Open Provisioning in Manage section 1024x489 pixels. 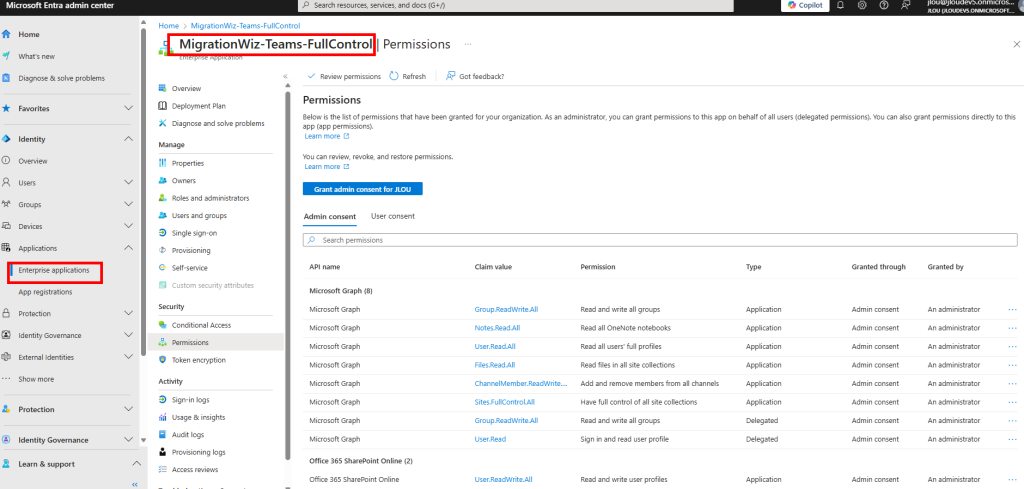click(x=191, y=250)
